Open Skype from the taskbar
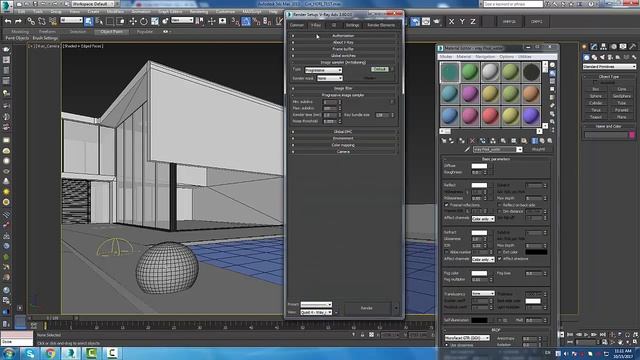Viewport: 640px width, 360px height. 30,353
